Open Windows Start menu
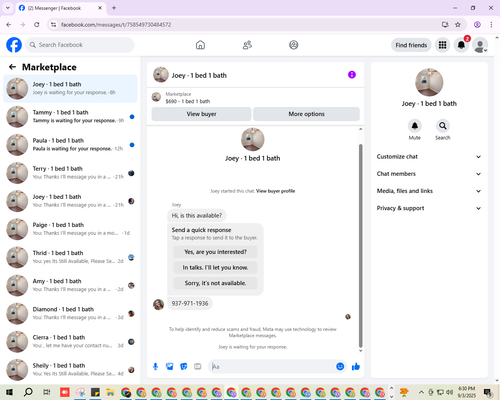500x400 pixels. pyautogui.click(x=9, y=392)
